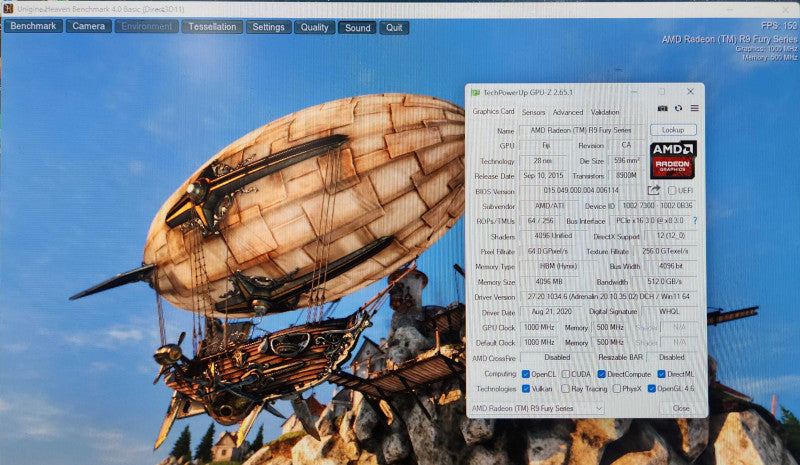The height and width of the screenshot is (465, 800).
Task: Click the AMD Radeon logo image
Action: [673, 160]
